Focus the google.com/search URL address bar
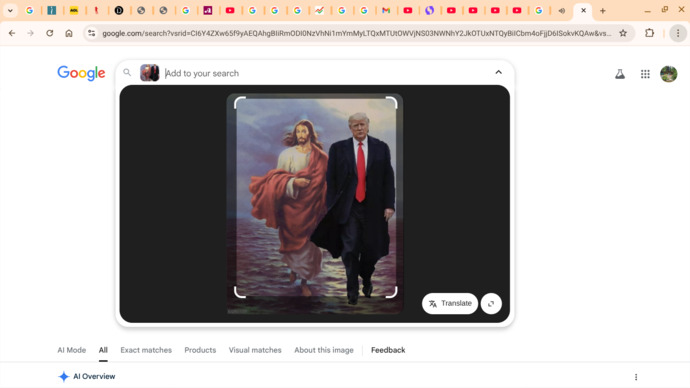Image resolution: width=690 pixels, height=388 pixels. point(356,33)
